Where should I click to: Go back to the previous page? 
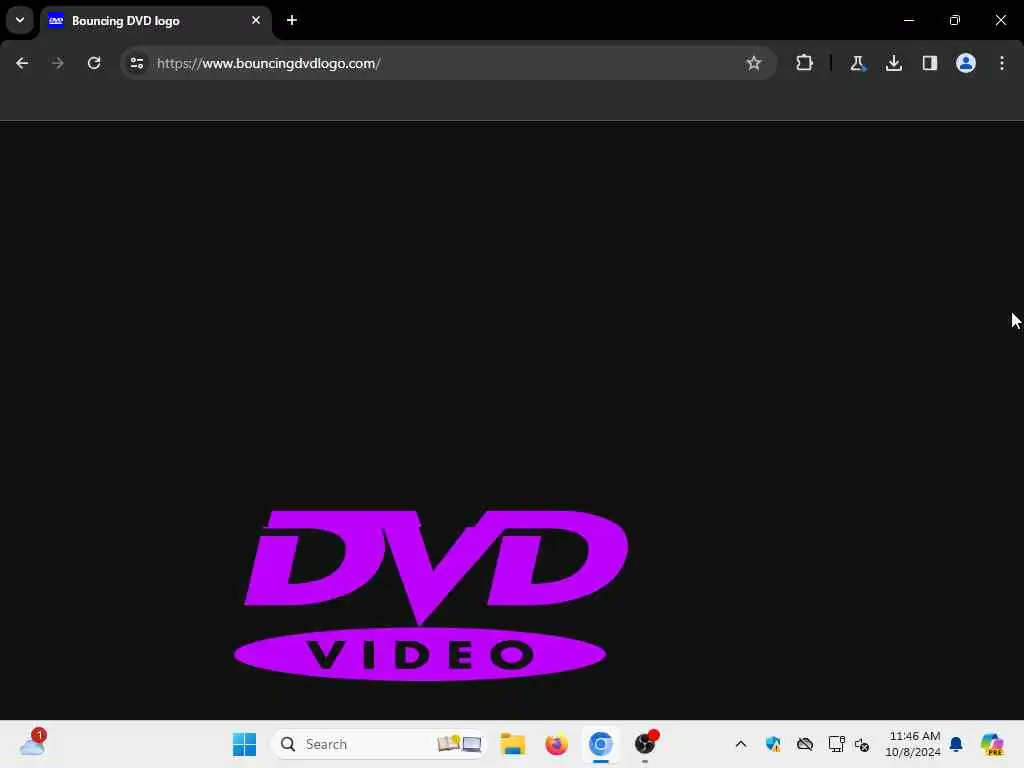point(22,63)
